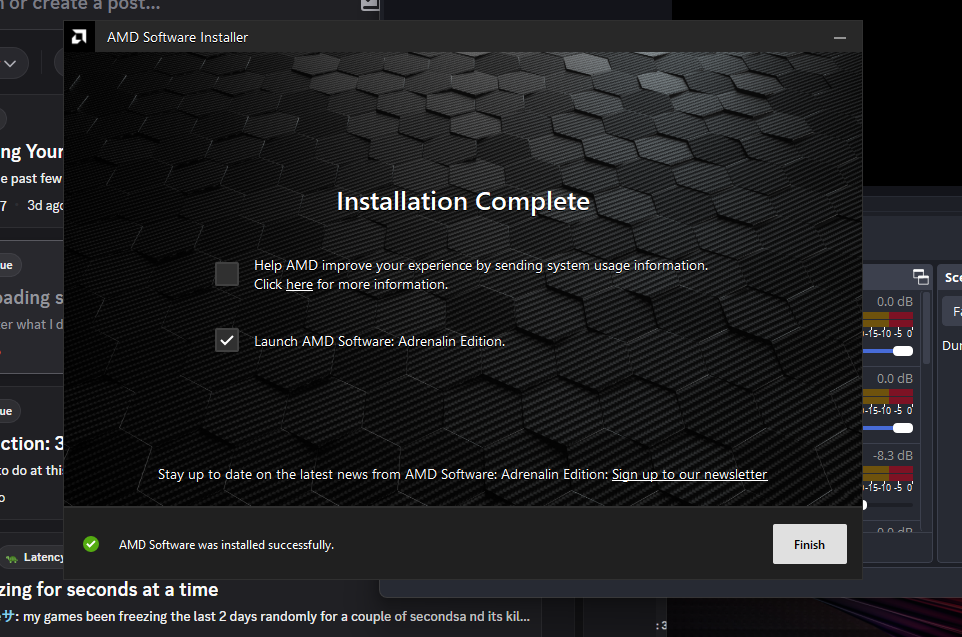Click the OBS audio mixer scrollbar

926,328
